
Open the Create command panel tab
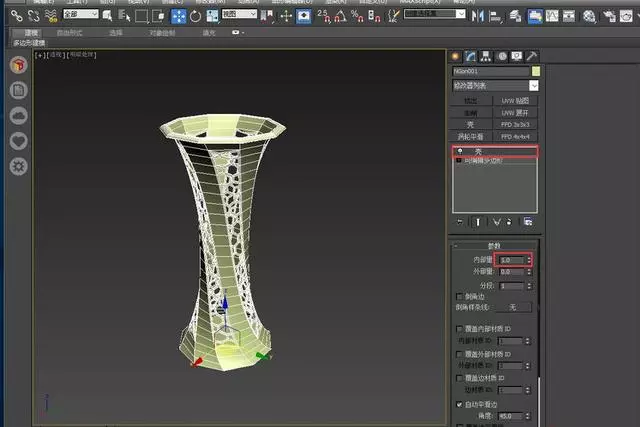pos(456,56)
